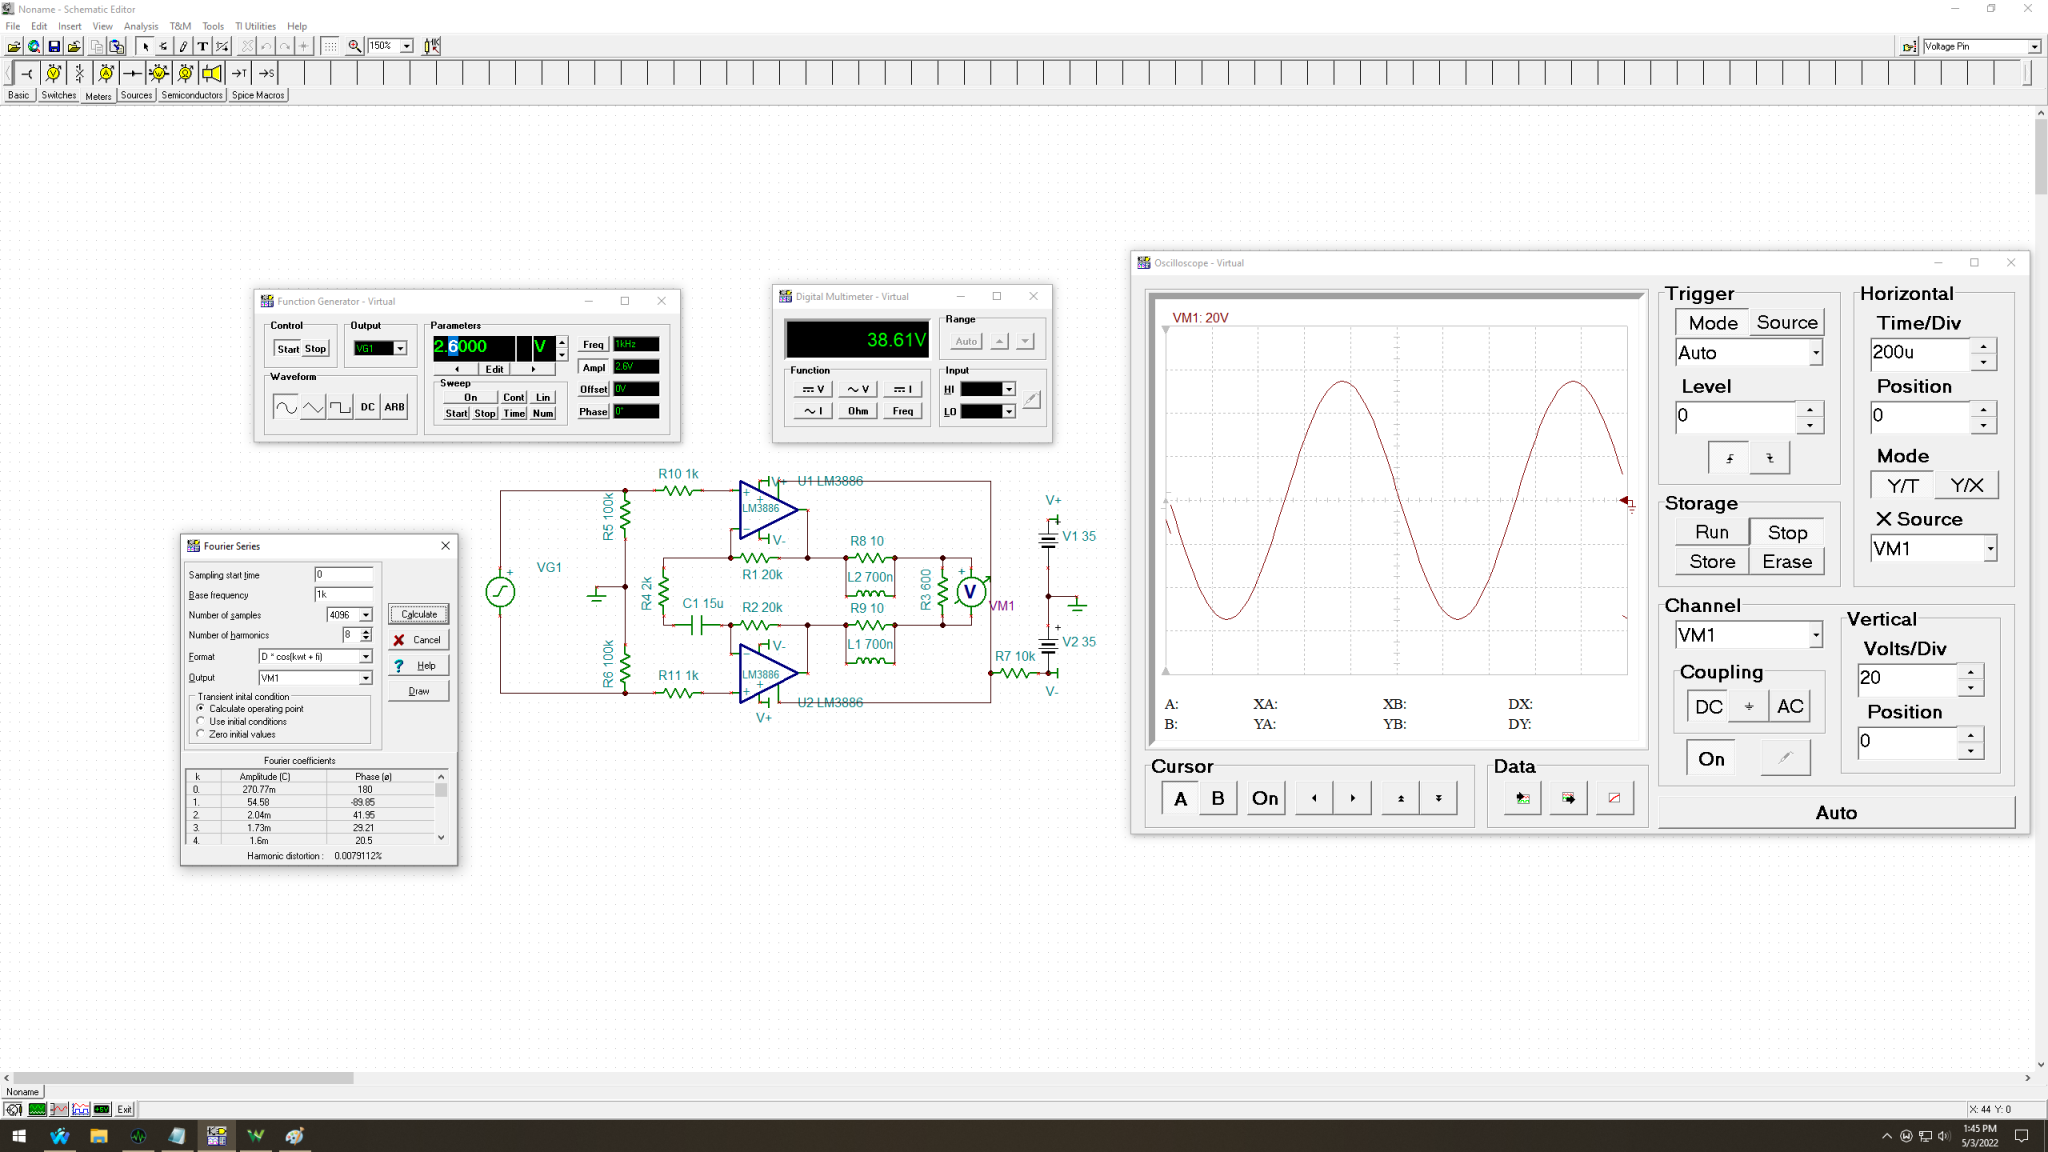
Task: Click Draw in Fourier Series dialog
Action: 419,691
